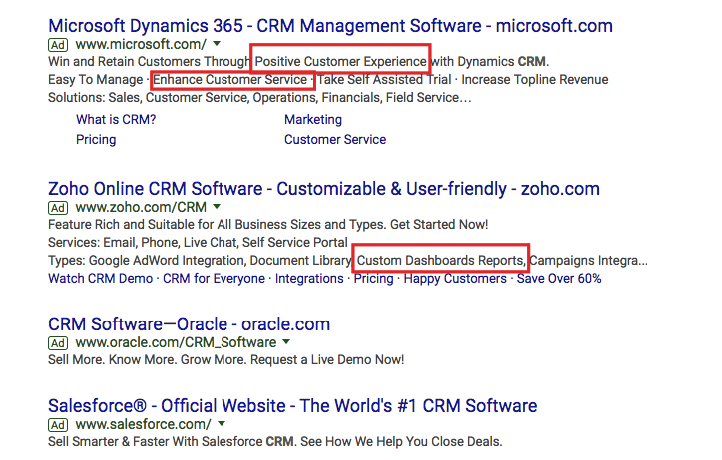
Task: Open the 'What is CRM?' sitelink
Action: tap(116, 120)
